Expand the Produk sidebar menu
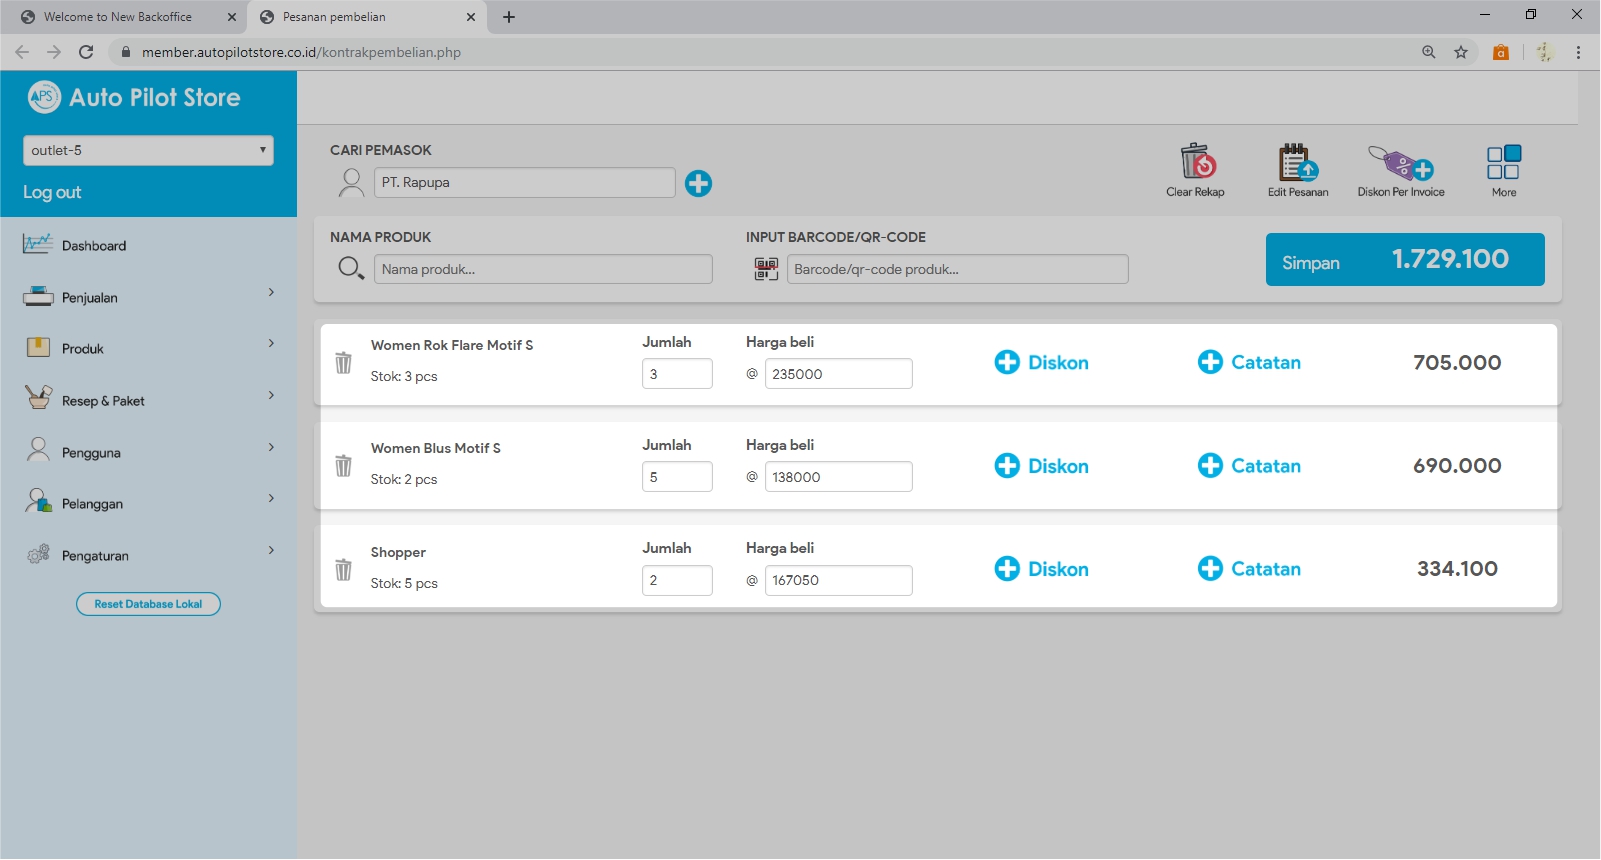 point(148,348)
